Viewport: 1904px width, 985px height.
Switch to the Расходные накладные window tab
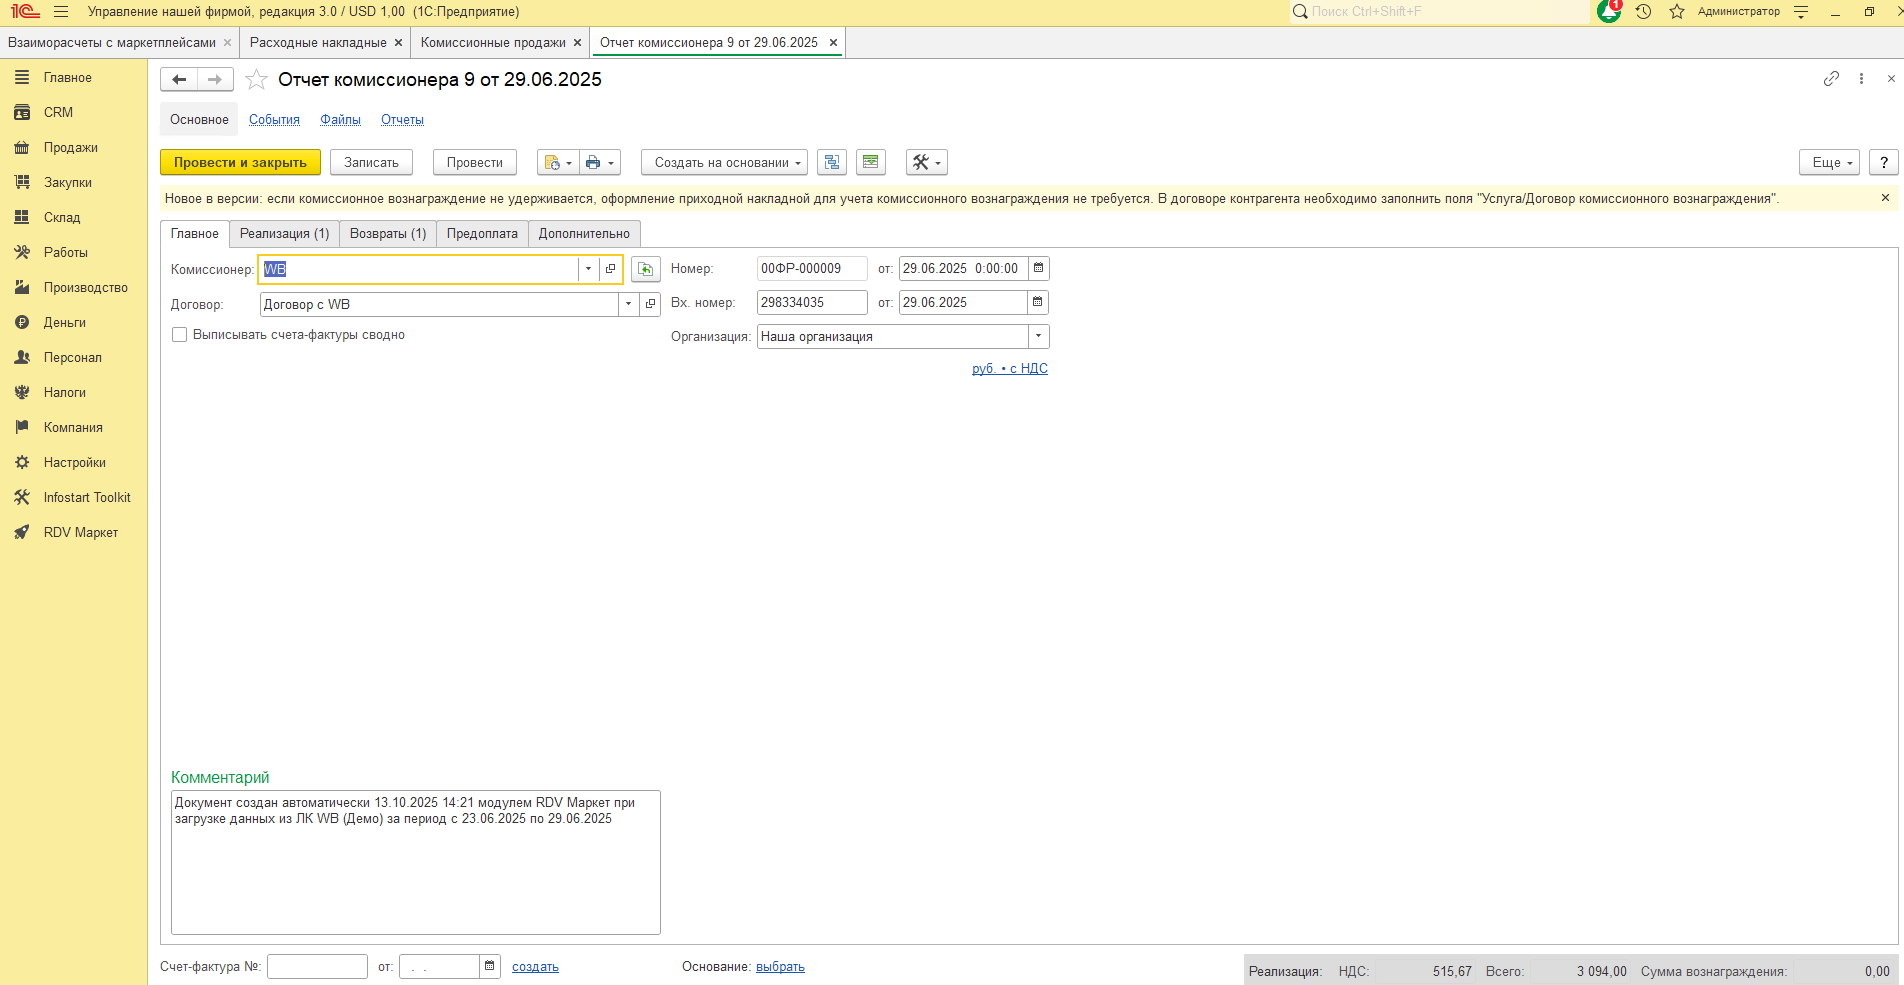coord(318,42)
